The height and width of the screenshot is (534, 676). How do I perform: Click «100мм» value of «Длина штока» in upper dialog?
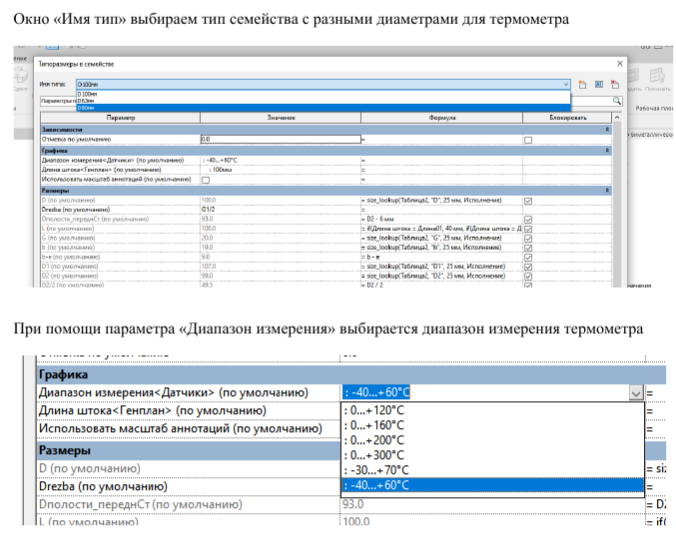point(220,170)
